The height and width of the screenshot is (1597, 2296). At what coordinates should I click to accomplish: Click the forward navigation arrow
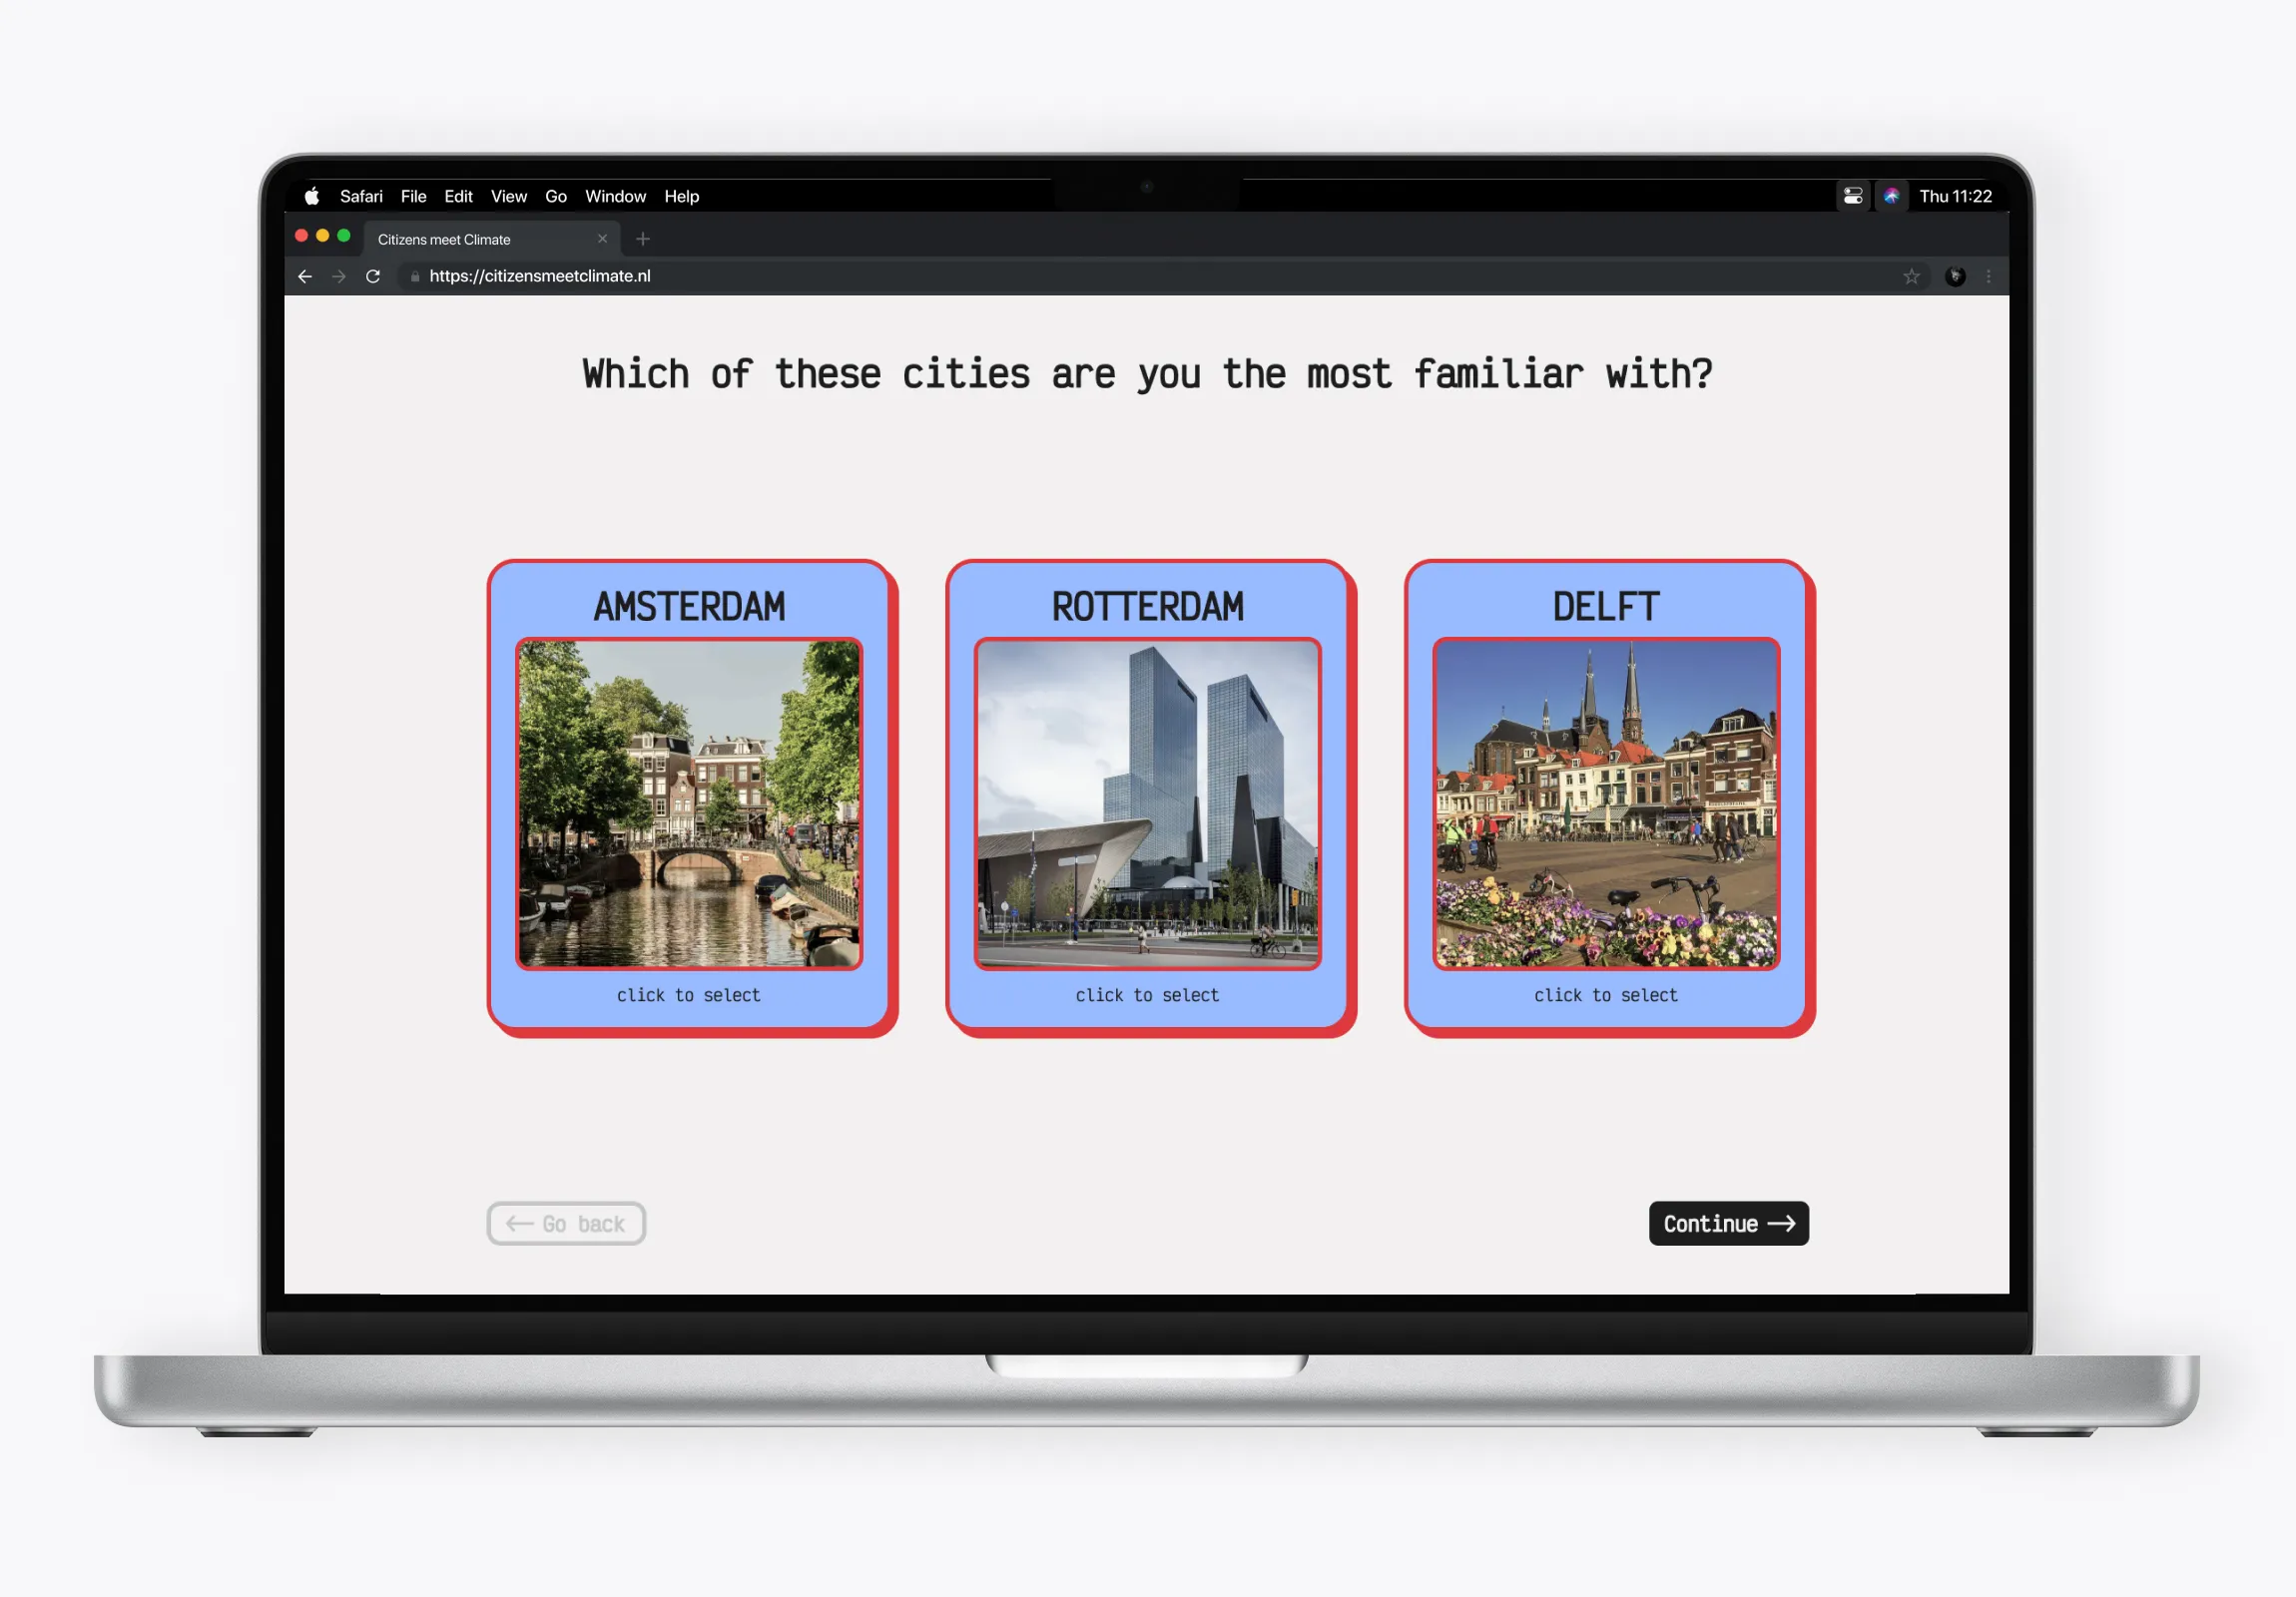[339, 276]
